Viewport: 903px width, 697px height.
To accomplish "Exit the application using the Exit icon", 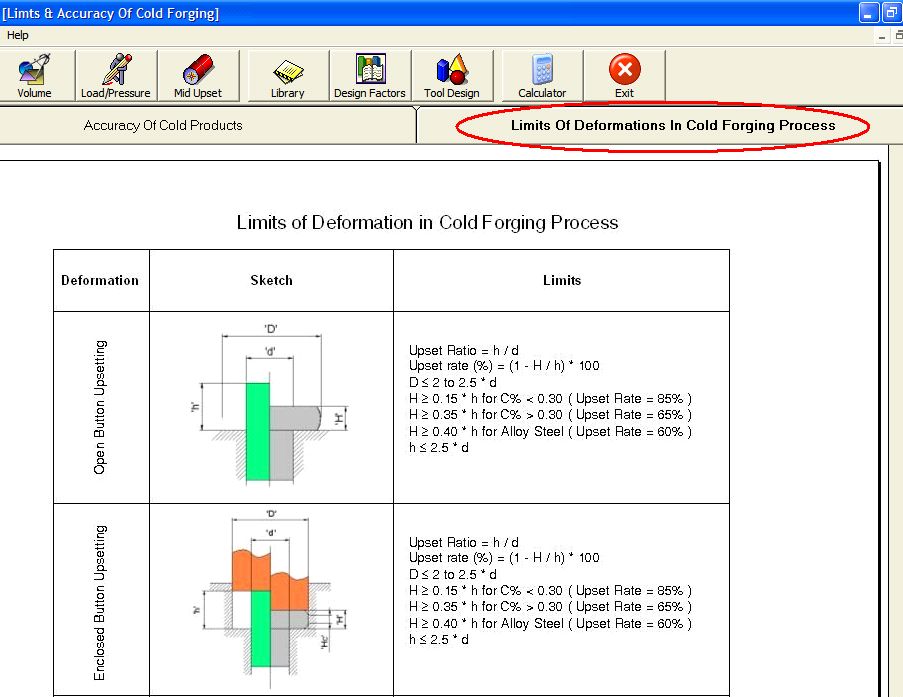I will [623, 75].
